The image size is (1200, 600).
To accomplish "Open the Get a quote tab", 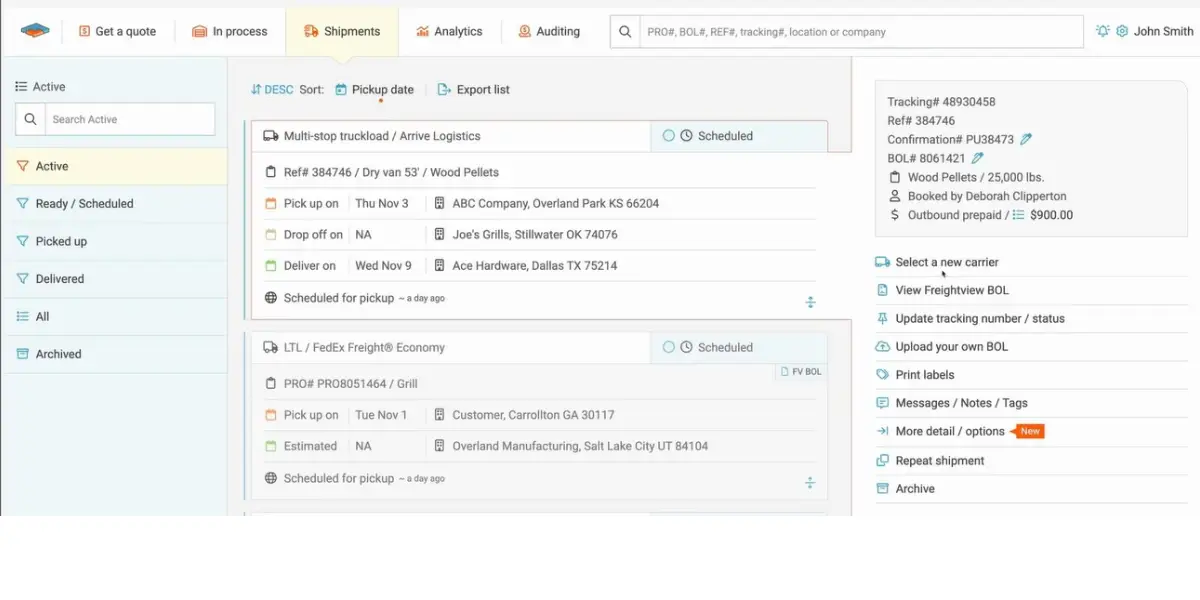I will click(x=117, y=32).
